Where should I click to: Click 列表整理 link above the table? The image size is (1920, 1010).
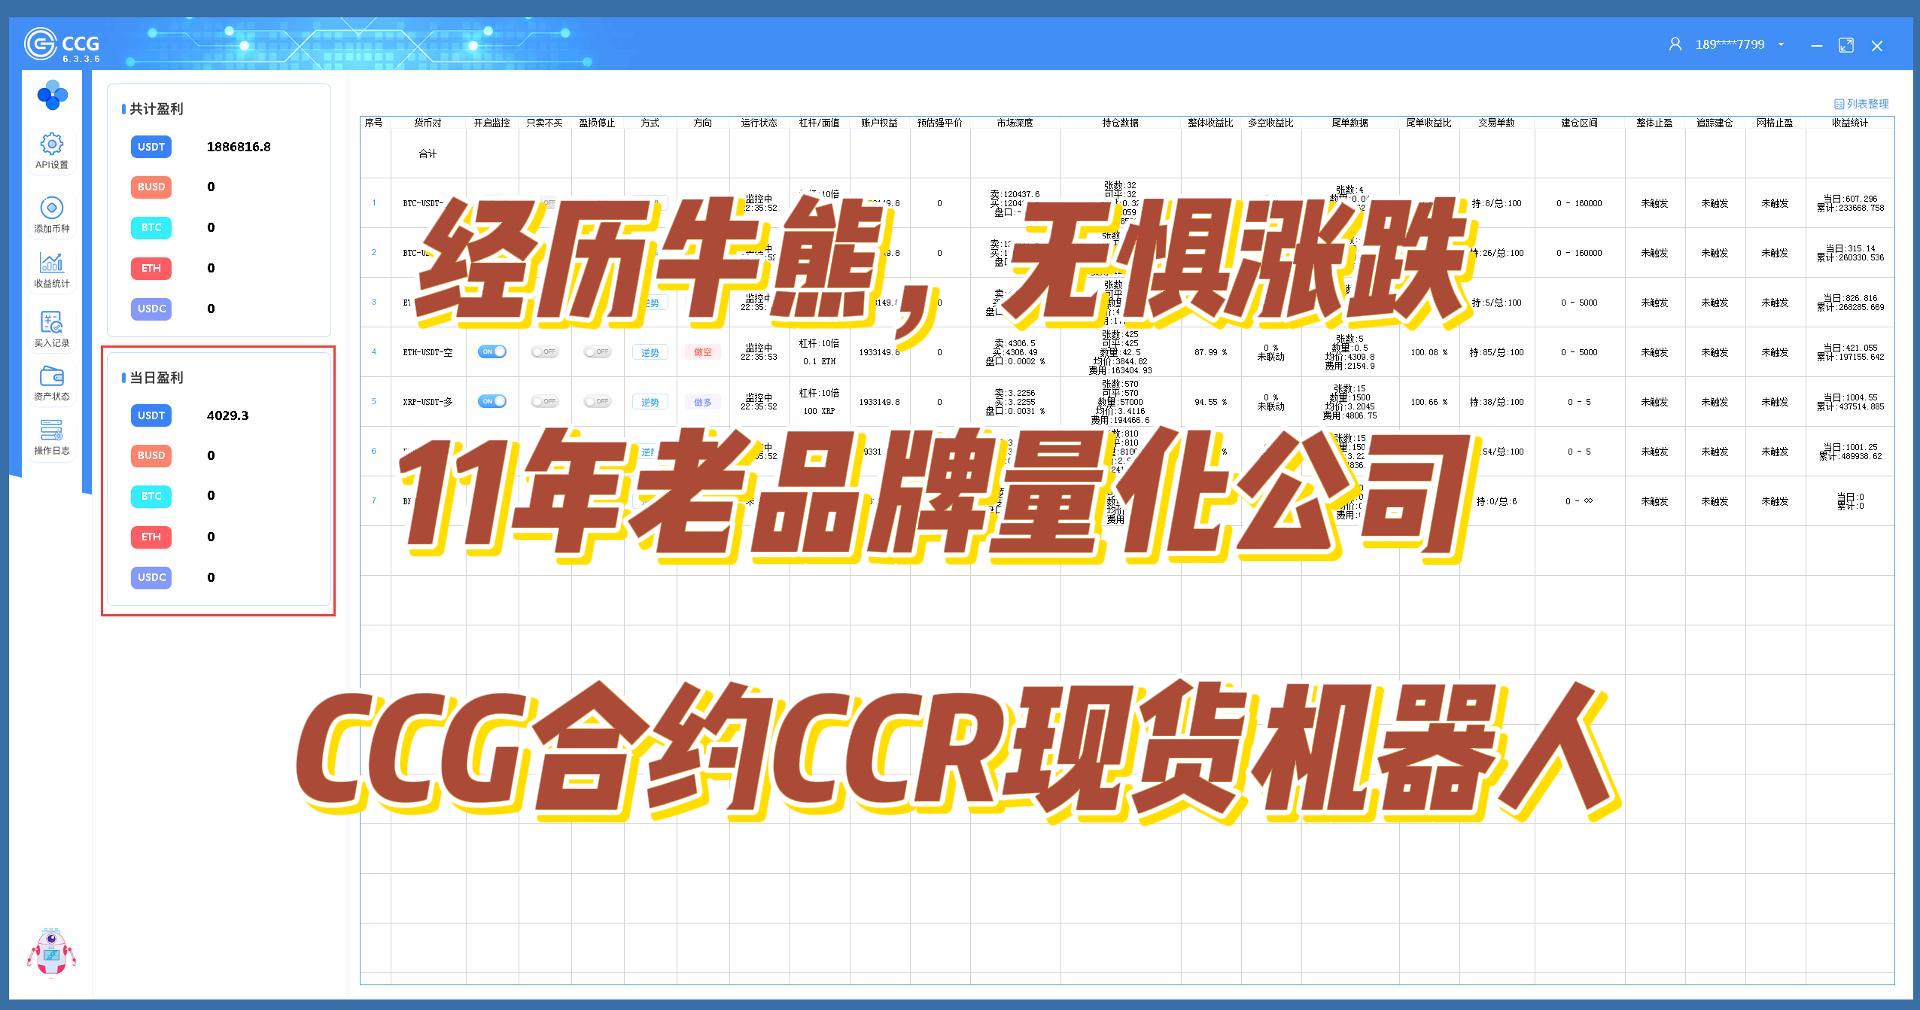[x=1861, y=104]
